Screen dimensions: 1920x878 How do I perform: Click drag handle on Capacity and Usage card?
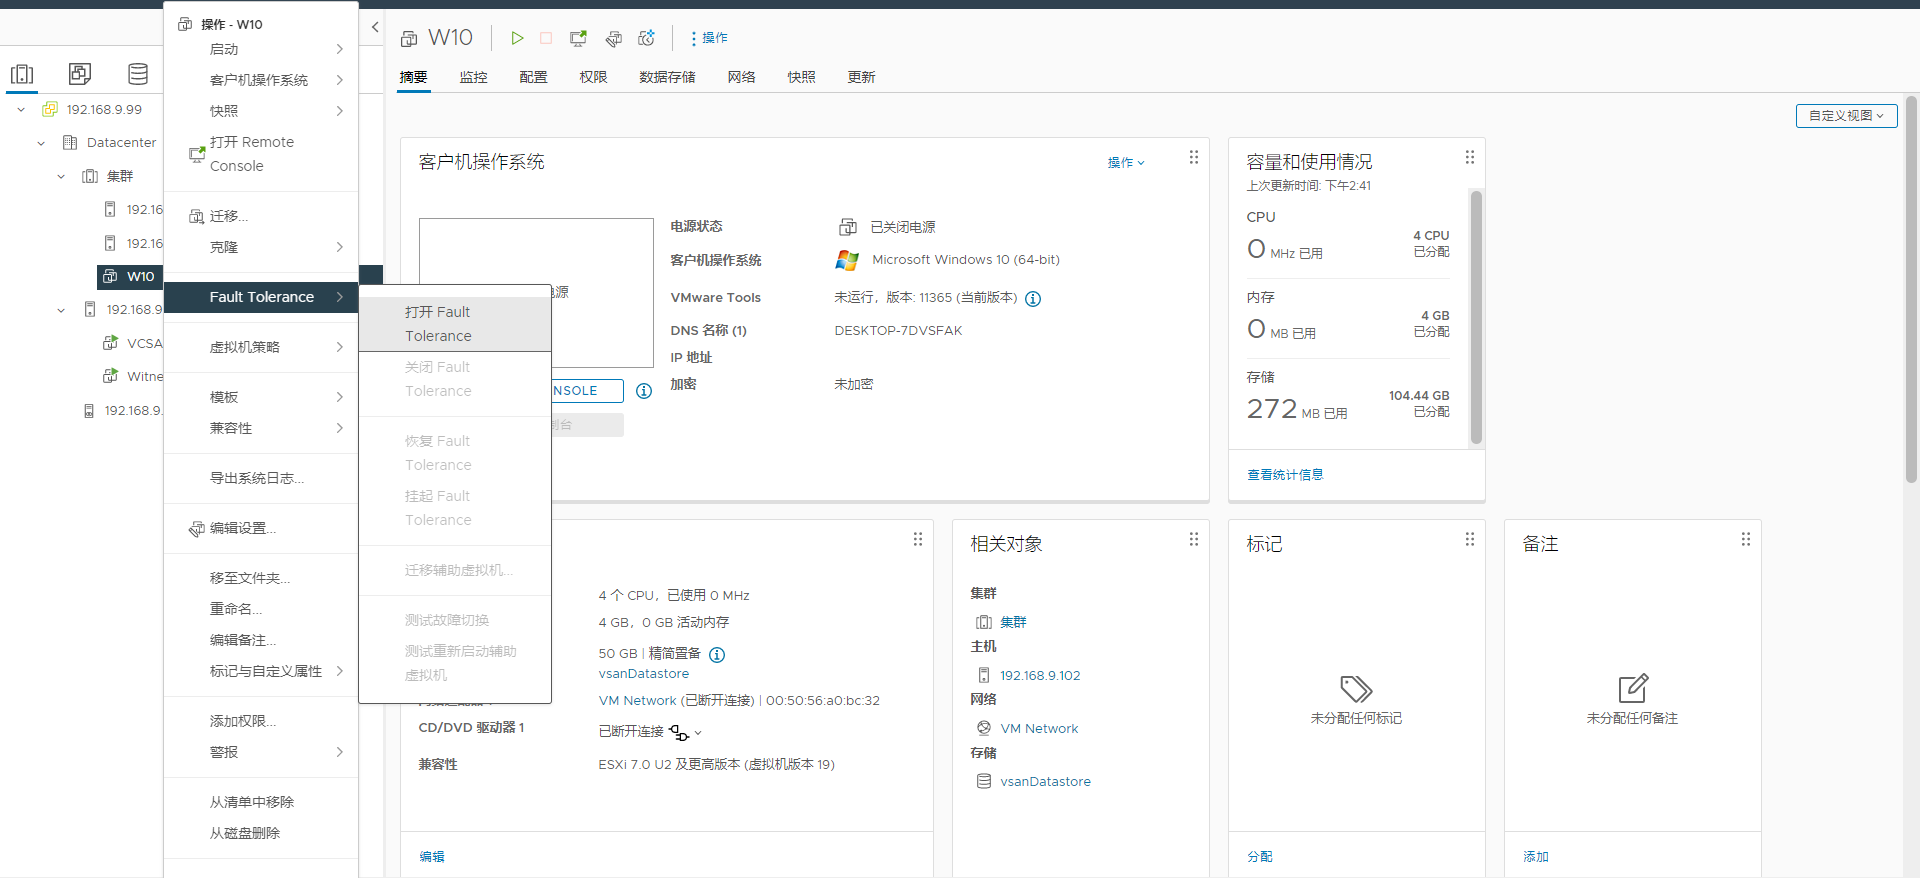pyautogui.click(x=1470, y=157)
